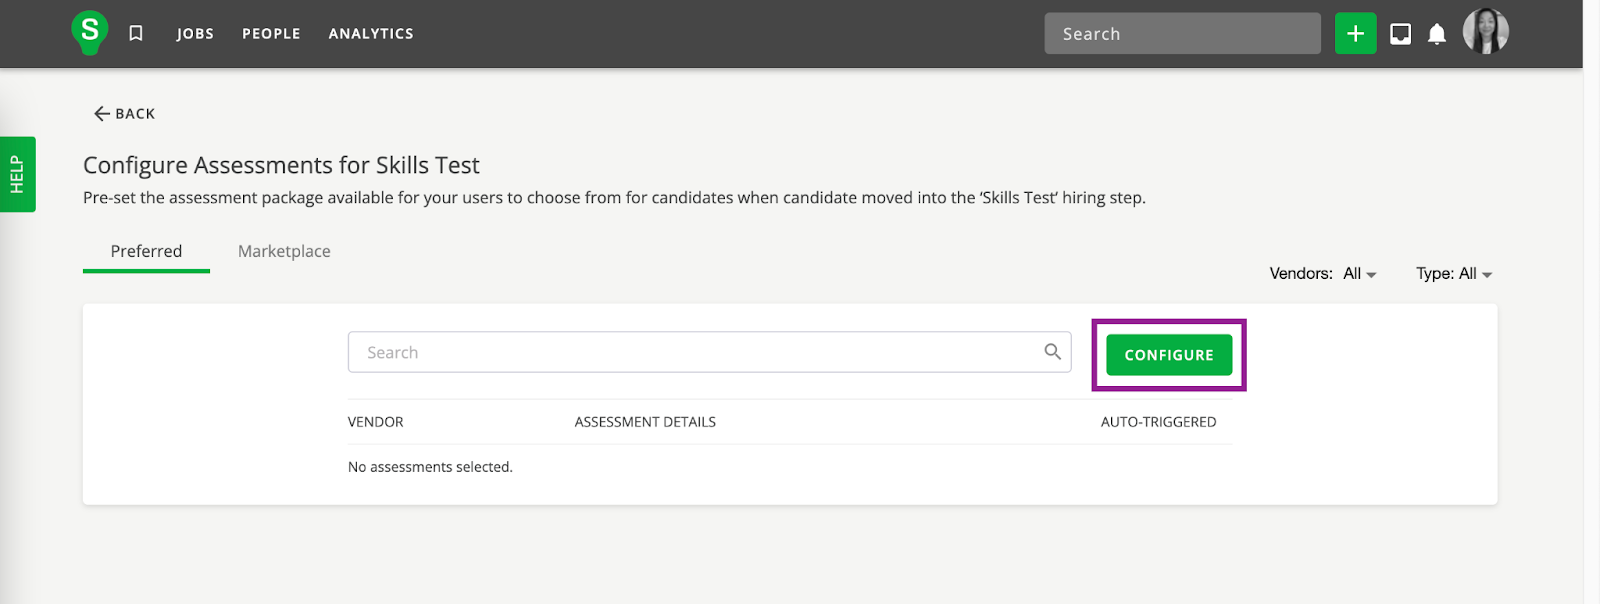Click the green plus button

[1355, 34]
